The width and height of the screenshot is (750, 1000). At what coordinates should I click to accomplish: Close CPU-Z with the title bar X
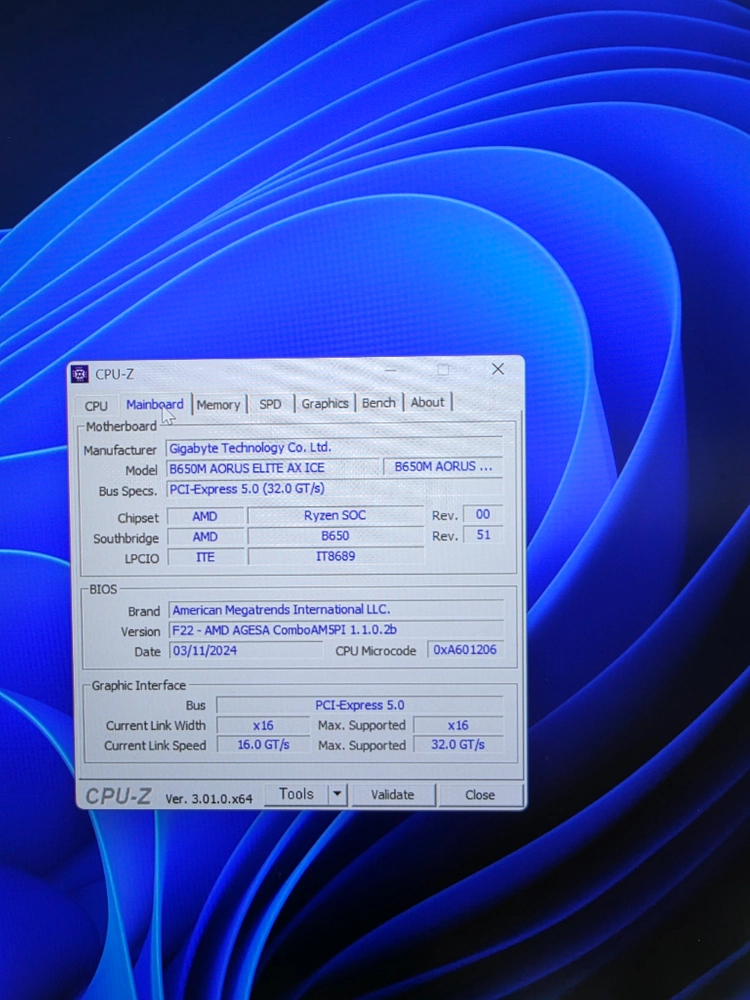tap(498, 369)
